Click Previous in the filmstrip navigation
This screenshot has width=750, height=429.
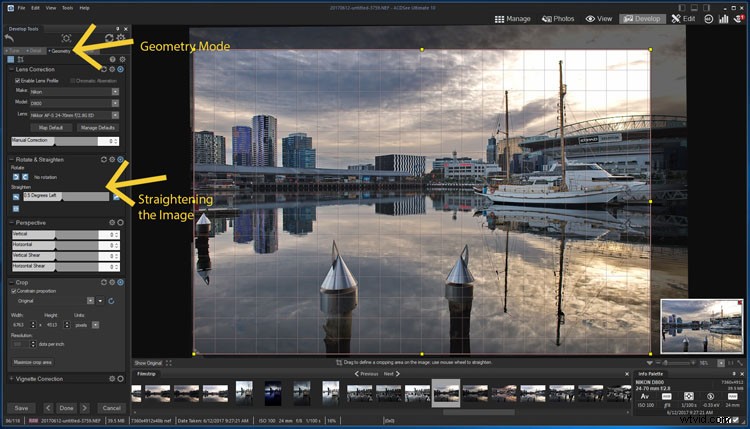point(366,374)
